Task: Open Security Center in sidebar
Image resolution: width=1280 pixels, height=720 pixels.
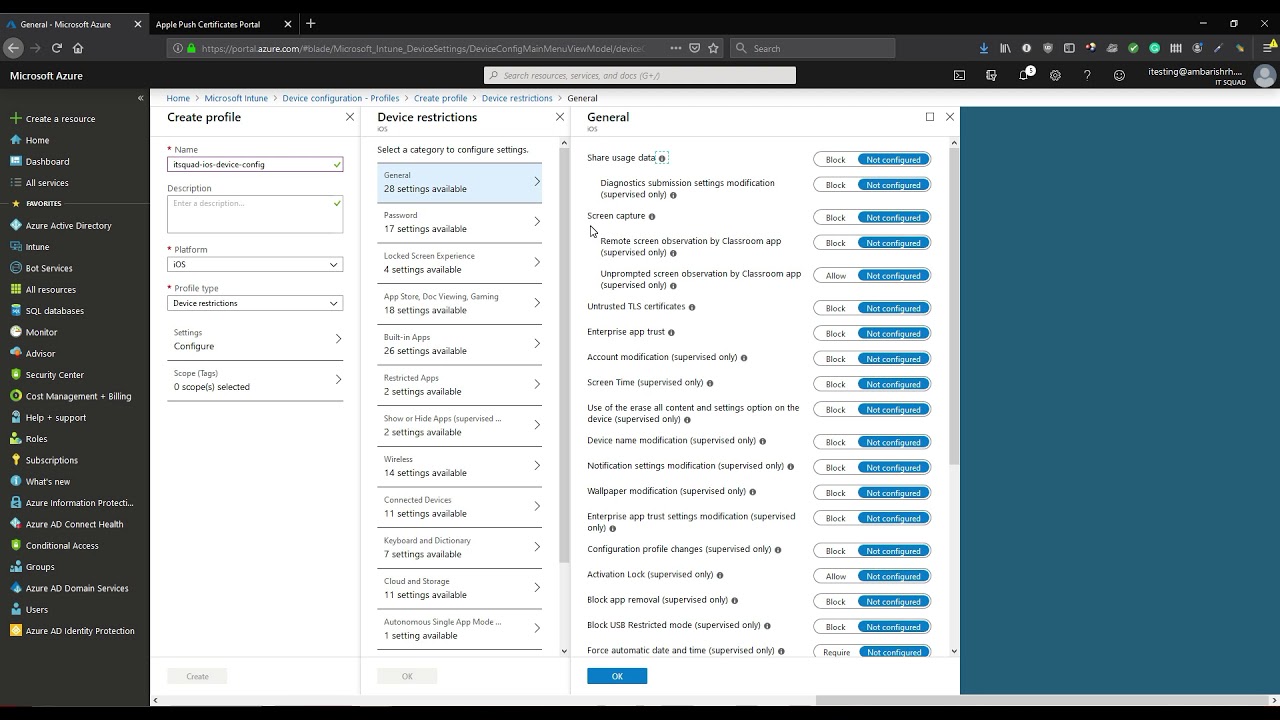Action: [54, 375]
